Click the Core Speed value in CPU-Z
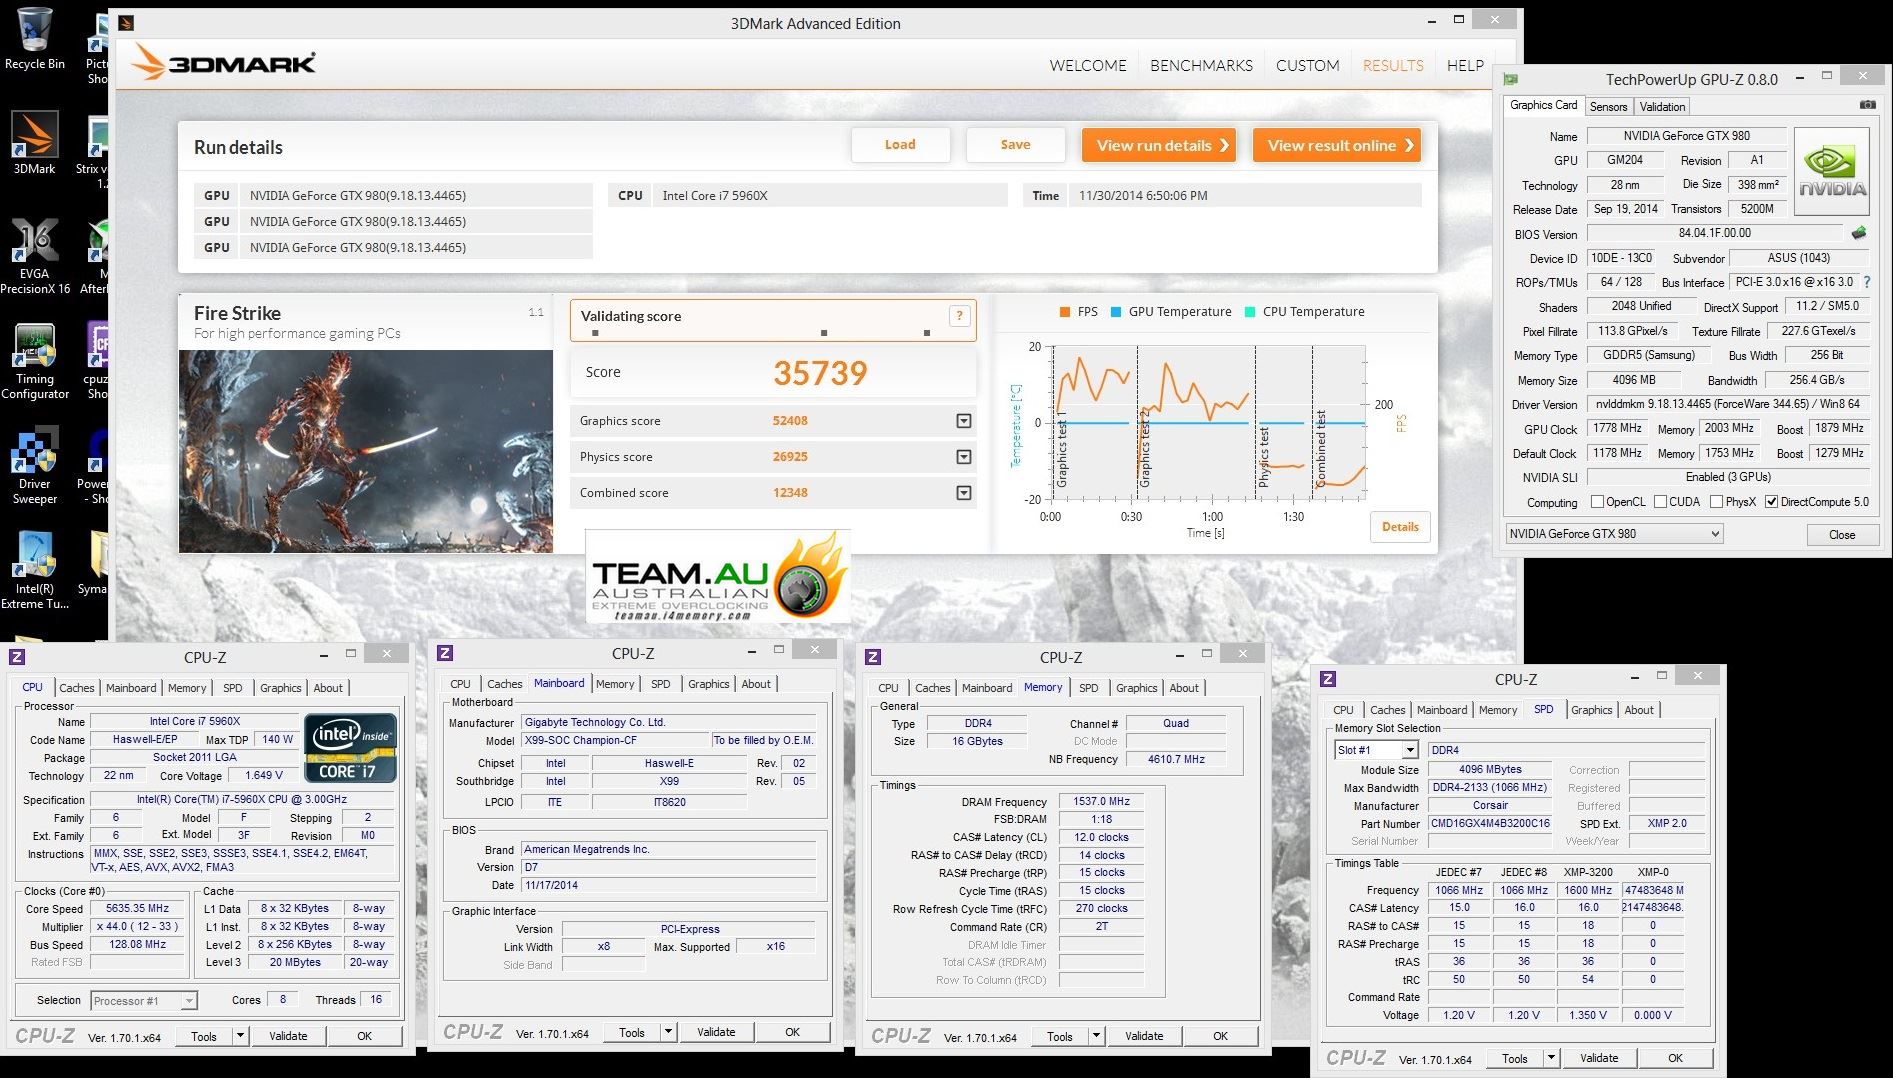The height and width of the screenshot is (1078, 1893). click(x=138, y=909)
